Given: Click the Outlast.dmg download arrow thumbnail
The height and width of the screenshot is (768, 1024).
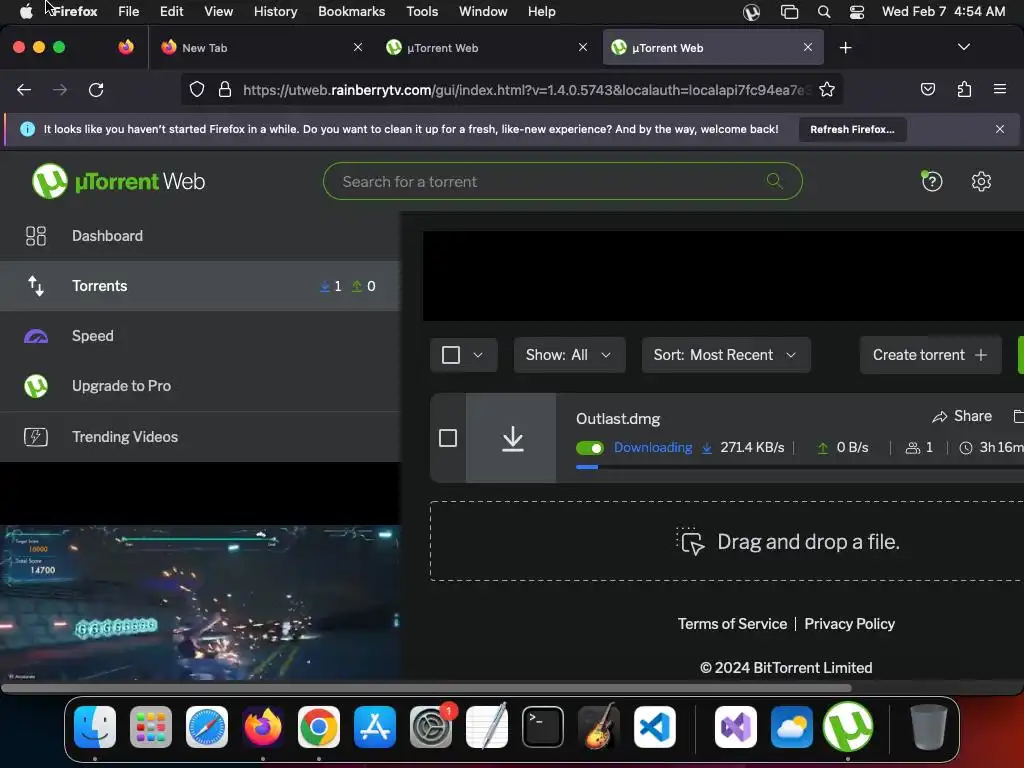Looking at the screenshot, I should tap(512, 438).
